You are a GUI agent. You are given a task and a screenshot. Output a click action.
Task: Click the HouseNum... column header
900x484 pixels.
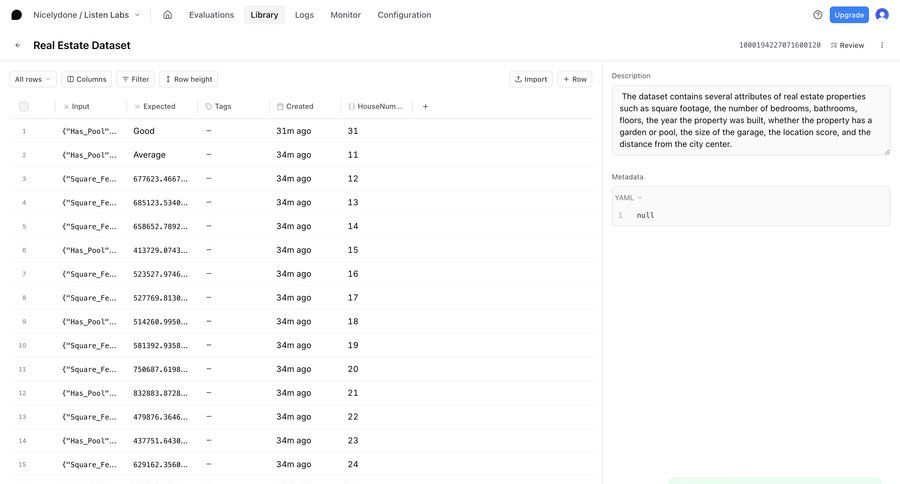(375, 106)
